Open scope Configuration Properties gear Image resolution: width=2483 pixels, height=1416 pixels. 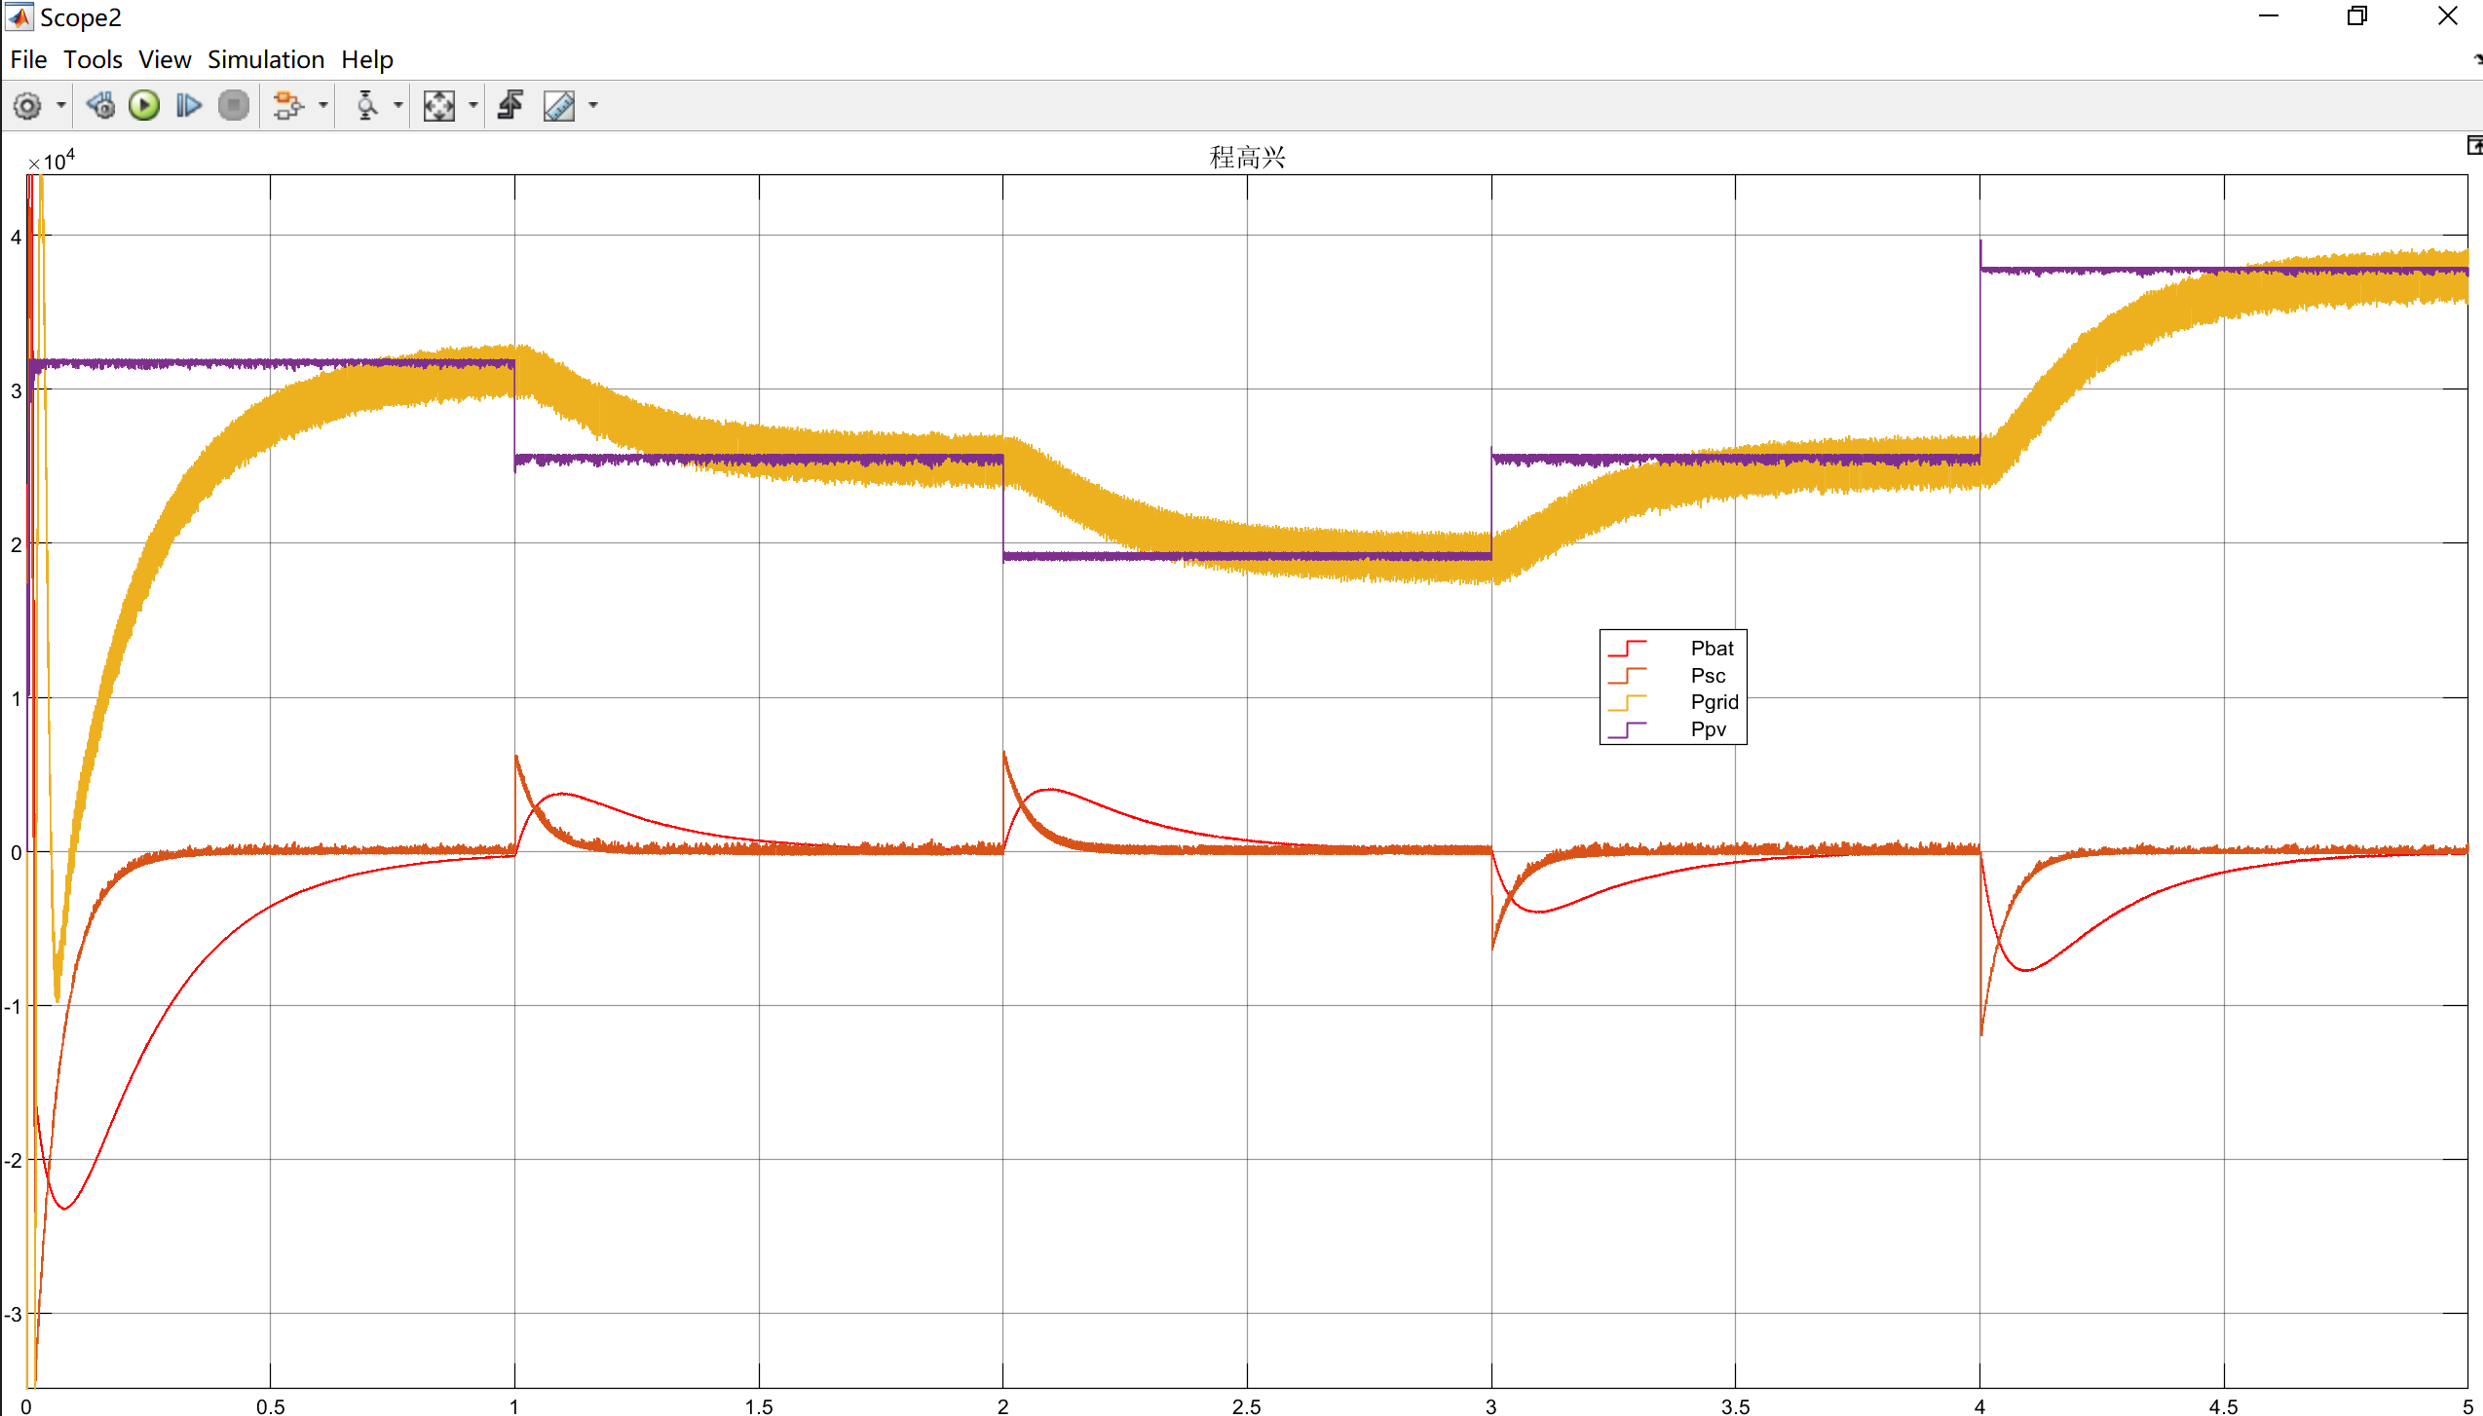pos(27,105)
